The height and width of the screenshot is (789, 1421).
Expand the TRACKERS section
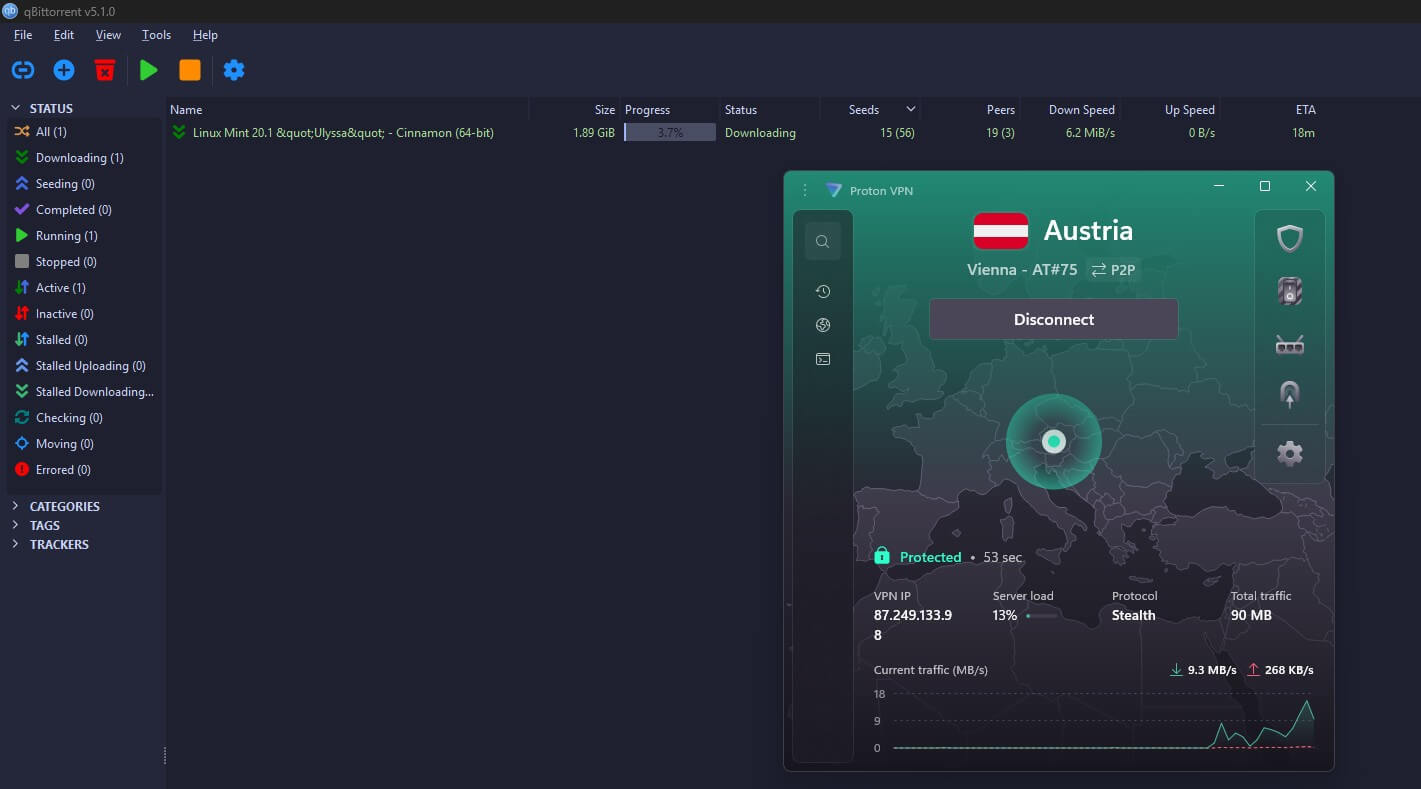click(x=15, y=544)
